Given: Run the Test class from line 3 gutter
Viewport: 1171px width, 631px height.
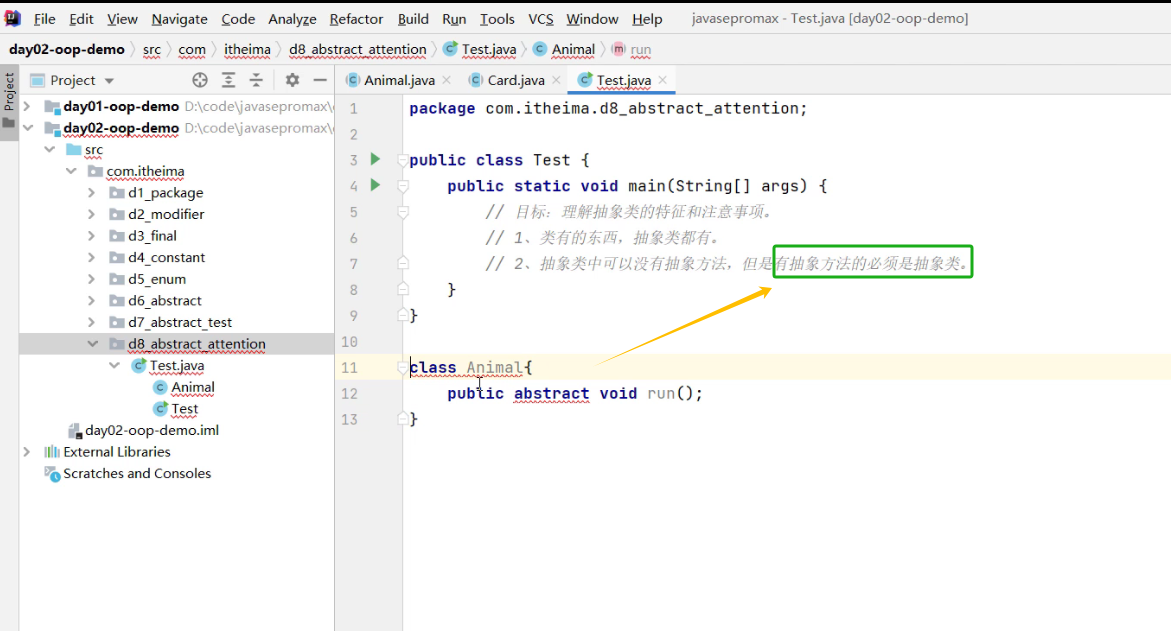Looking at the screenshot, I should (376, 159).
